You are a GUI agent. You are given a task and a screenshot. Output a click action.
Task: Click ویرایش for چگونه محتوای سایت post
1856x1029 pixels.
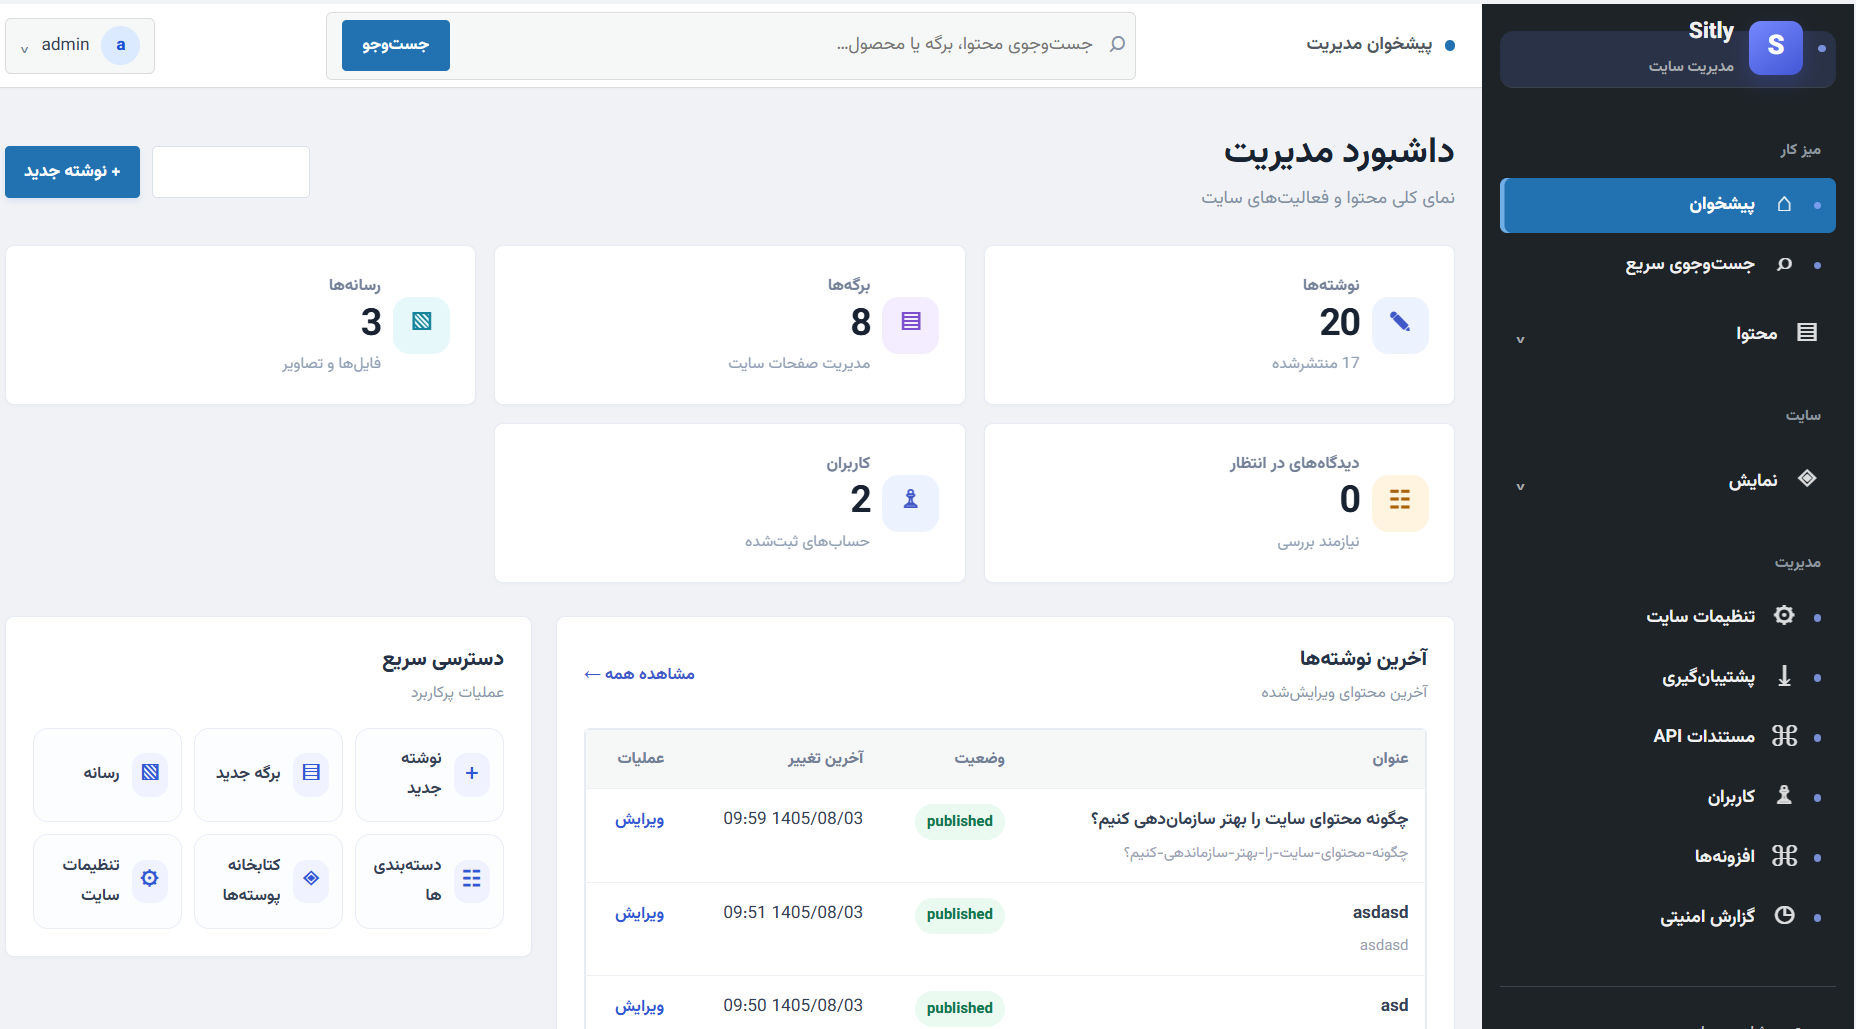click(x=639, y=819)
